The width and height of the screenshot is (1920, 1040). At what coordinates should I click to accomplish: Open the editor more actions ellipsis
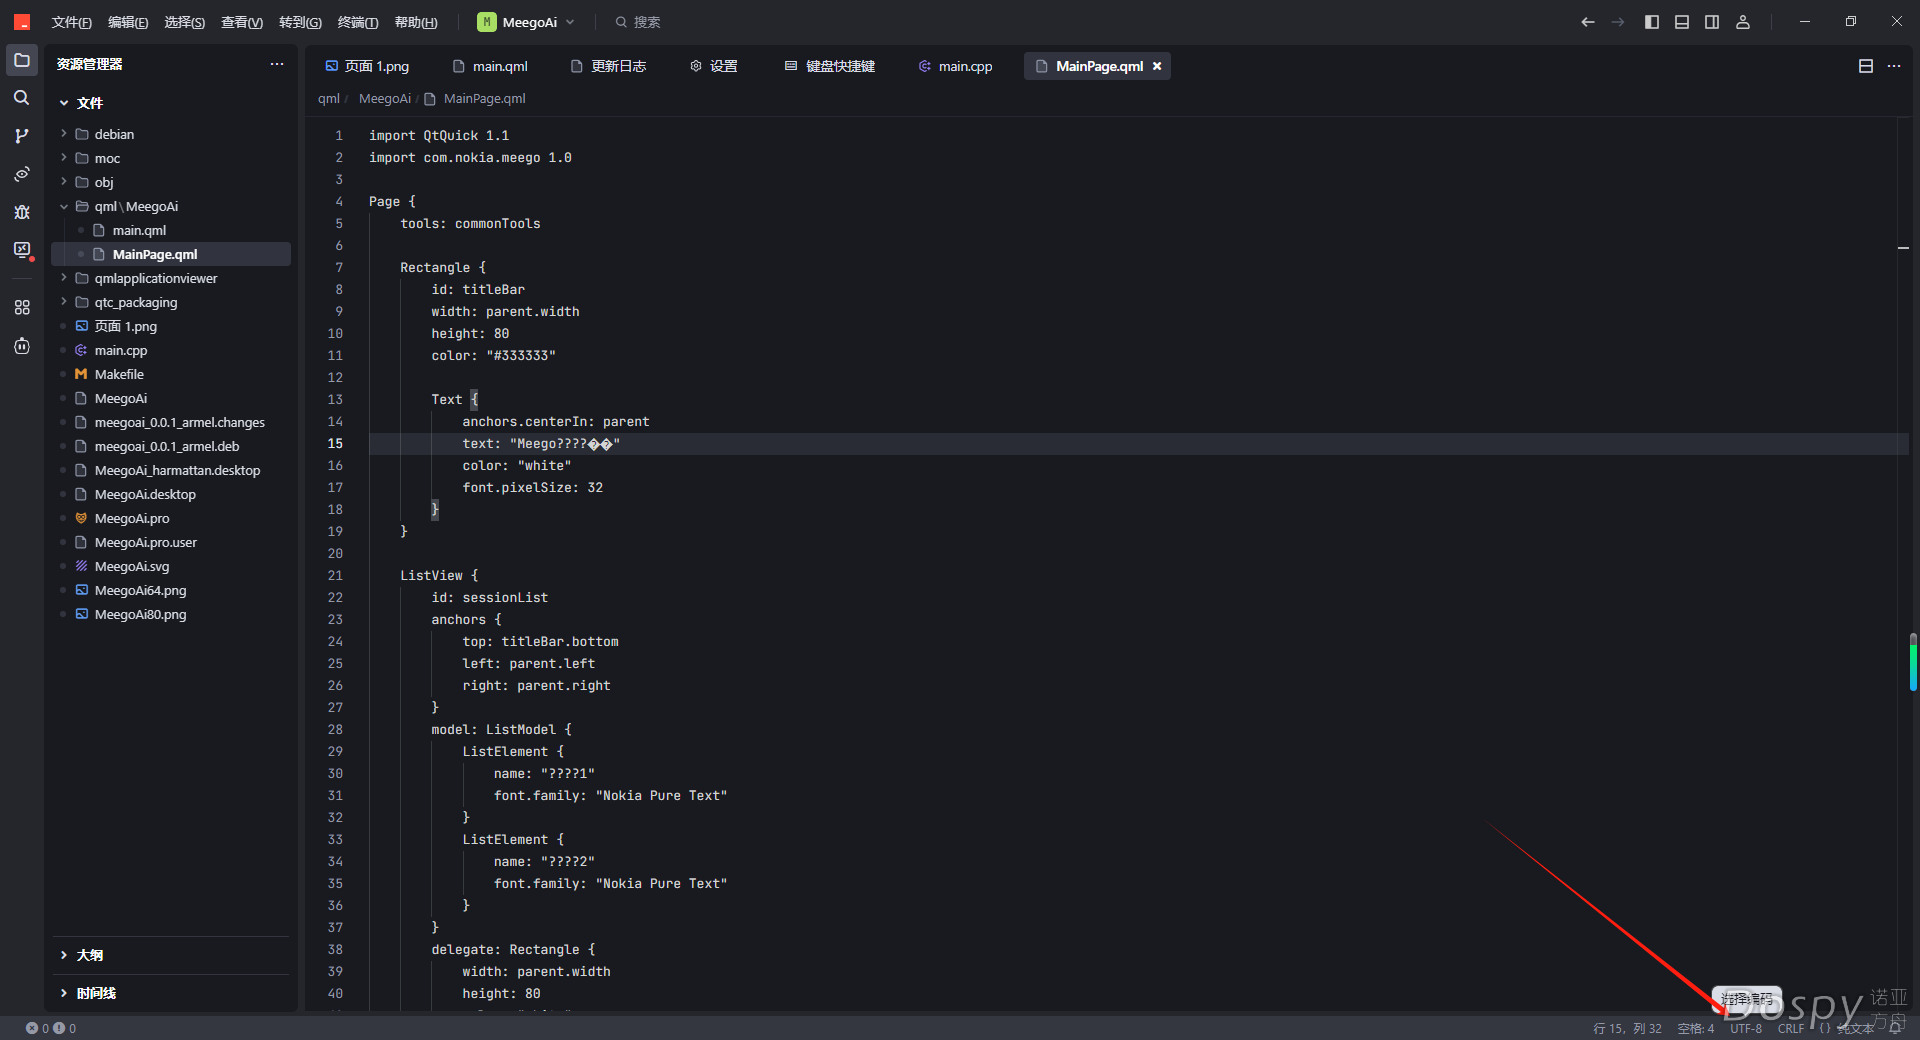(x=1894, y=66)
